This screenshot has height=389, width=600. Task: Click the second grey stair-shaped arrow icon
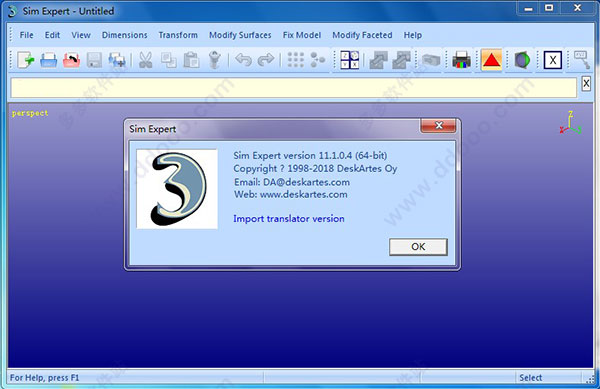(x=401, y=60)
